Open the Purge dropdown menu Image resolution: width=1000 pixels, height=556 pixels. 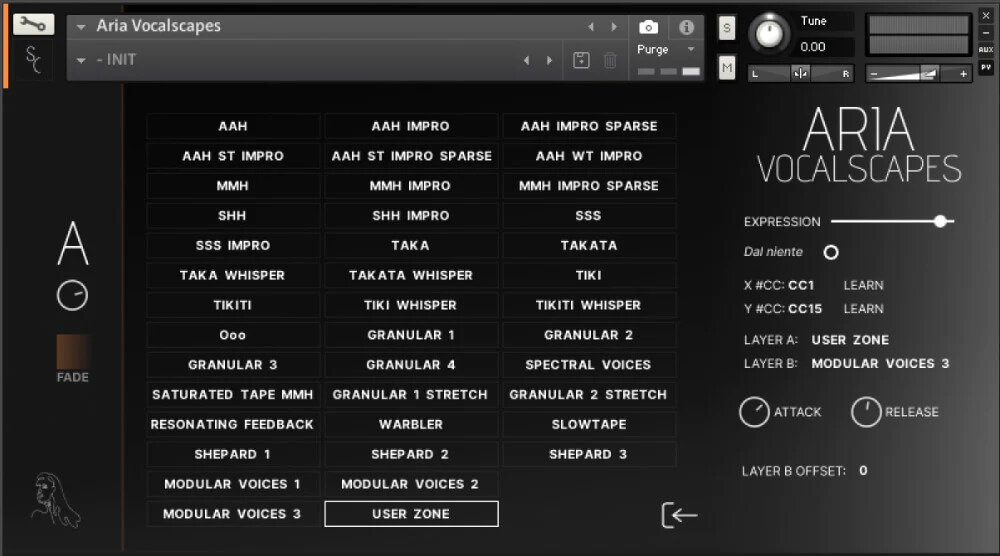click(691, 49)
